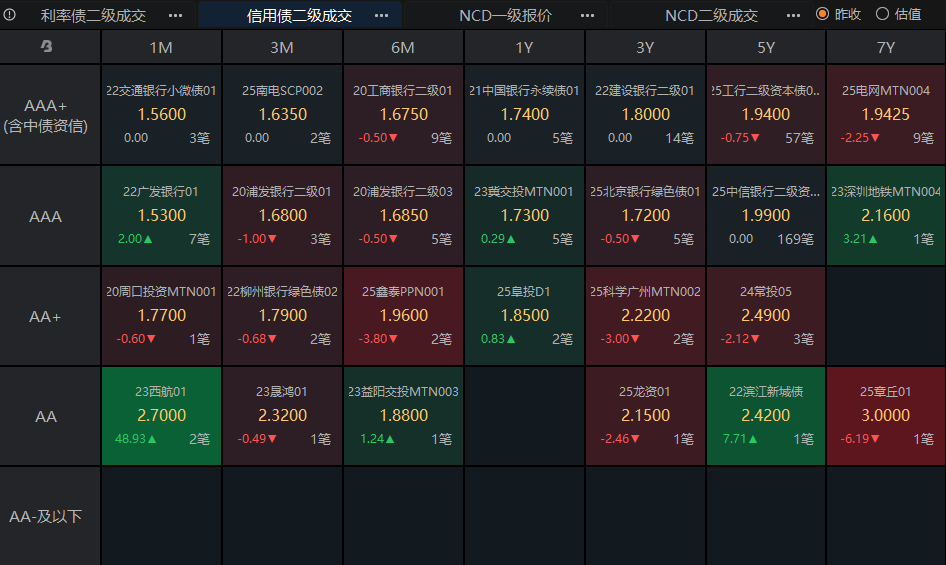
Task: Open the 20周口投资MTN001 cell
Action: click(161, 316)
